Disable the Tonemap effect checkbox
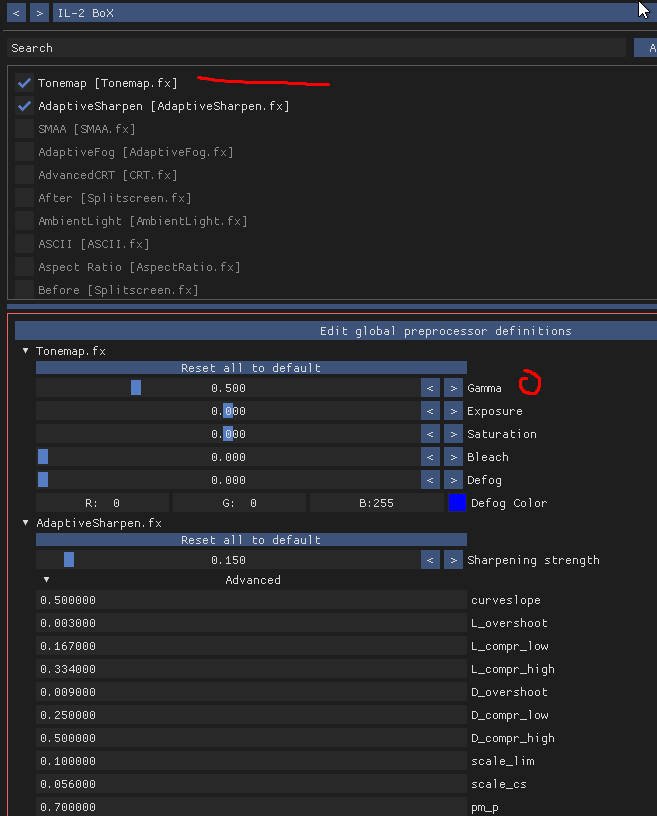The width and height of the screenshot is (657, 816). coord(25,83)
